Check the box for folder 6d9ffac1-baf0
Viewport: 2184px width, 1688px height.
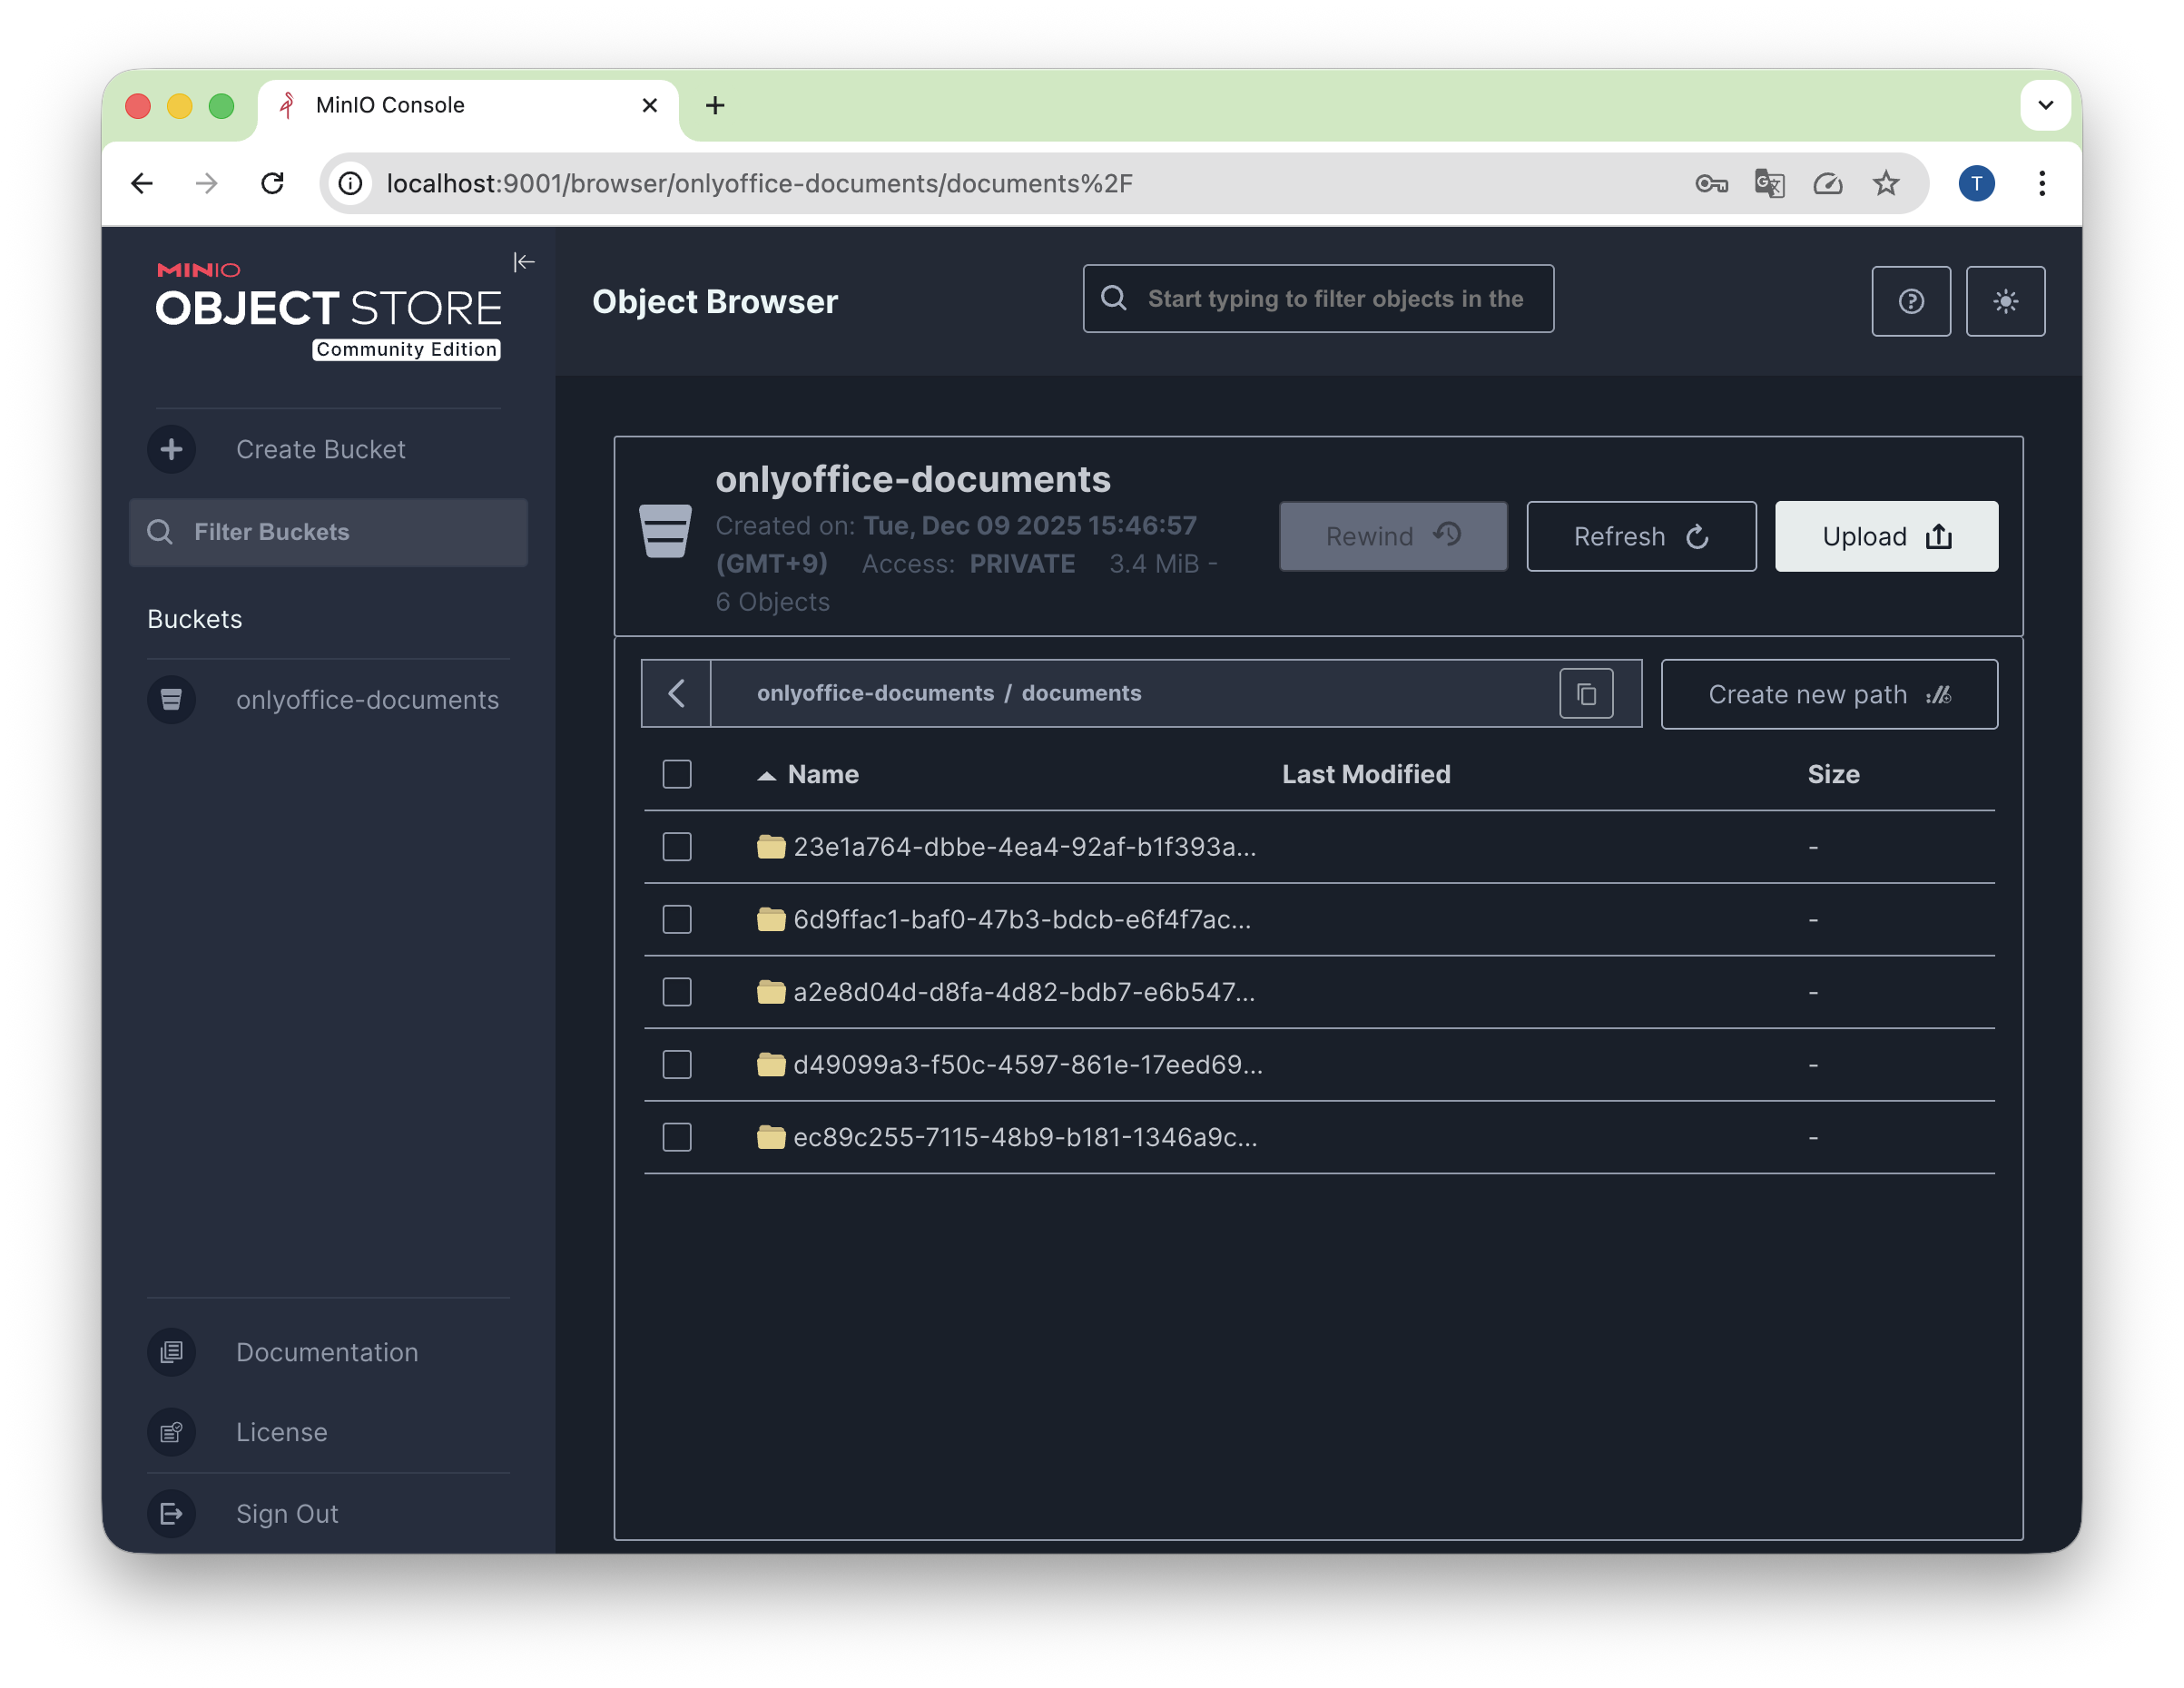pyautogui.click(x=677, y=919)
